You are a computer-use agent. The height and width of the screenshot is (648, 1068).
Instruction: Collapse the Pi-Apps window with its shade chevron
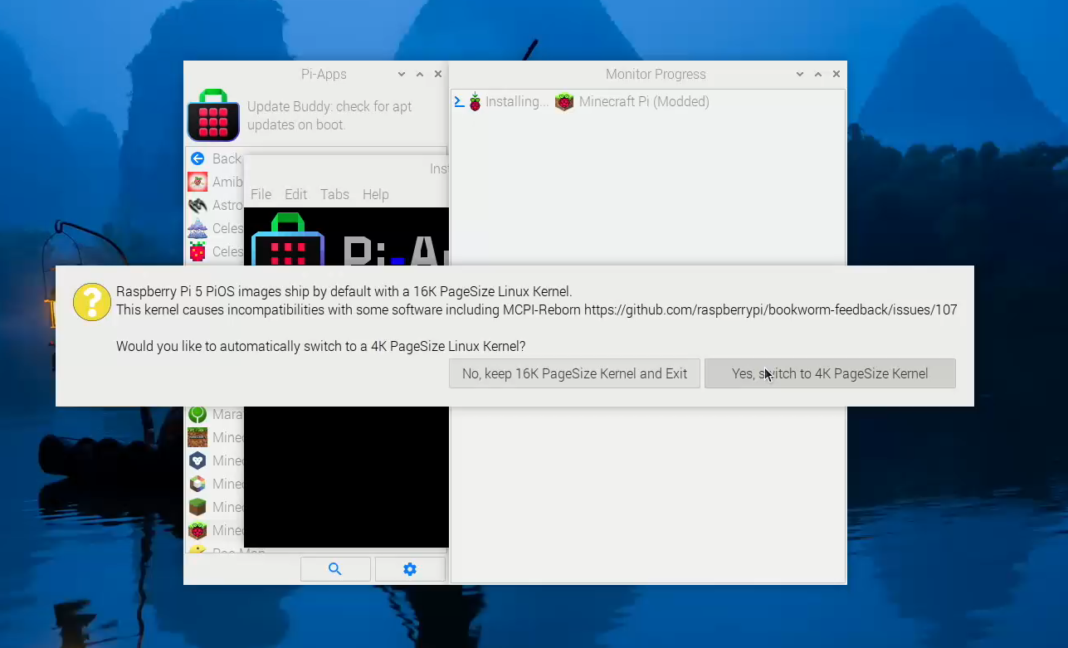401,73
